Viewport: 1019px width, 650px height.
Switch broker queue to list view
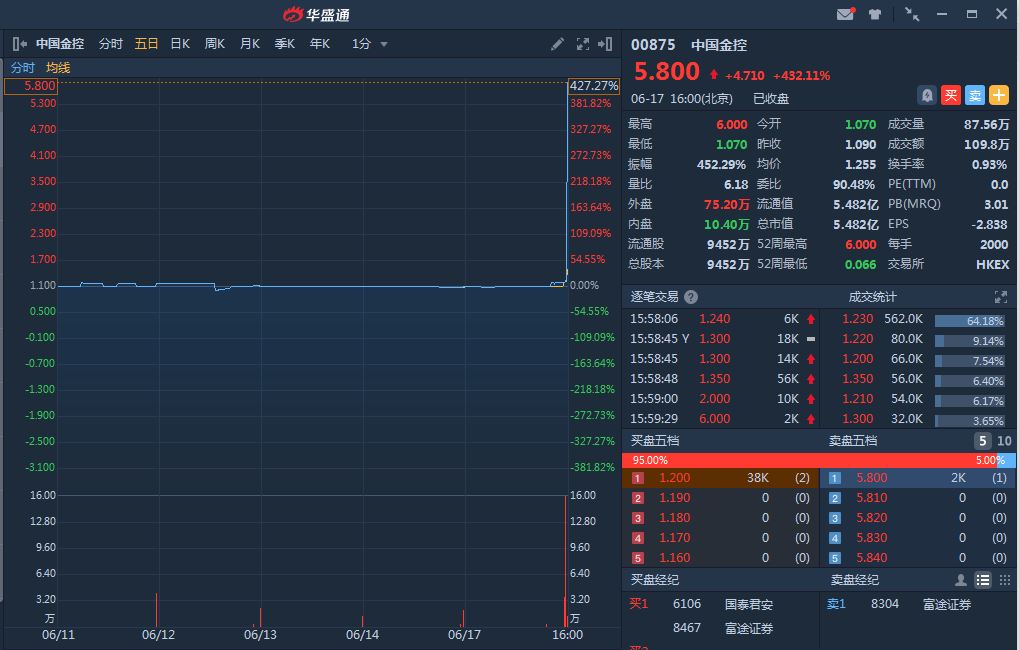pos(982,580)
